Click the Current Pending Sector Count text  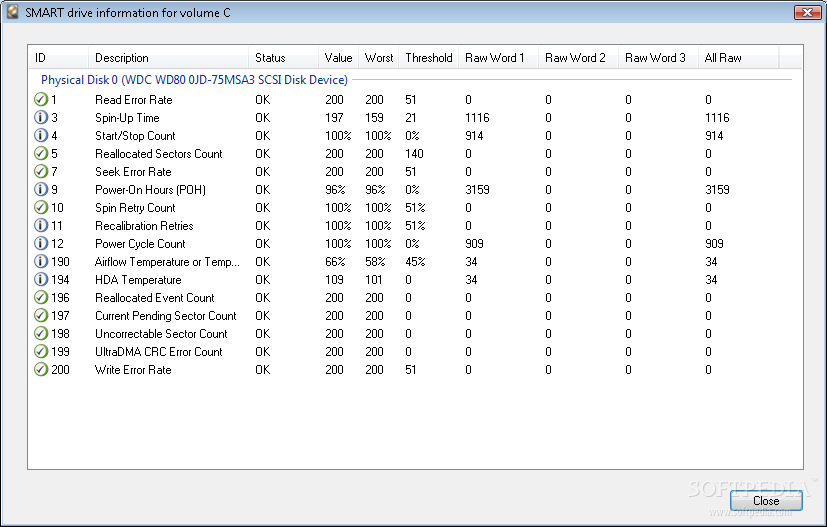[166, 315]
